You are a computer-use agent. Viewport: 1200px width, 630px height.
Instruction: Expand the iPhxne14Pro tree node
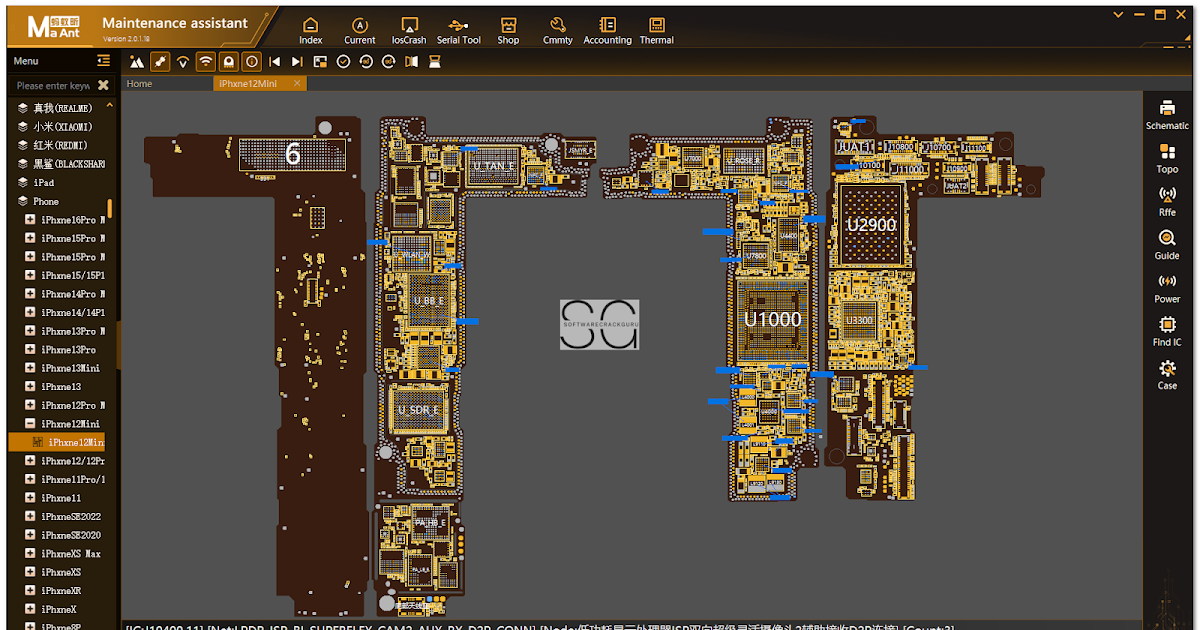[x=30, y=294]
